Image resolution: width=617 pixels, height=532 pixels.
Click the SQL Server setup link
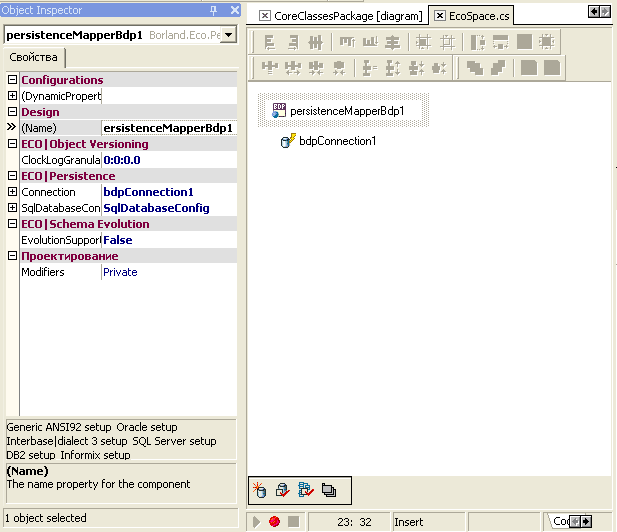click(173, 441)
